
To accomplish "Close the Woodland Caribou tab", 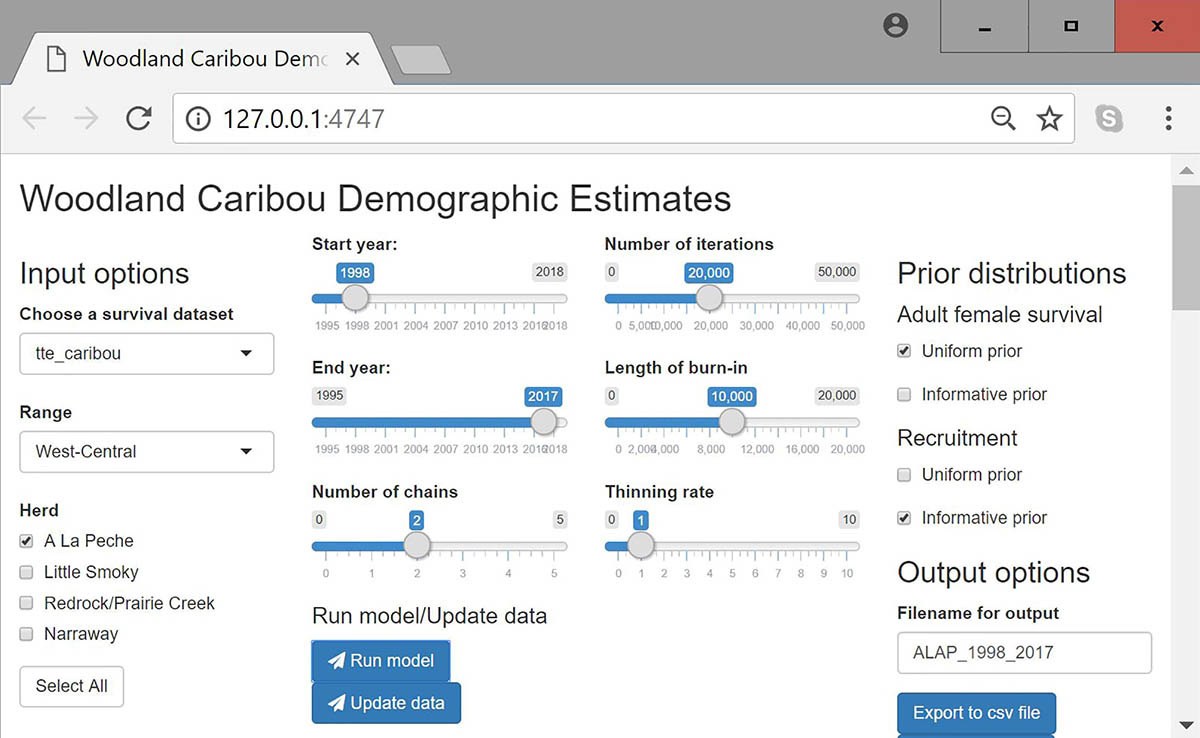I will coord(352,59).
